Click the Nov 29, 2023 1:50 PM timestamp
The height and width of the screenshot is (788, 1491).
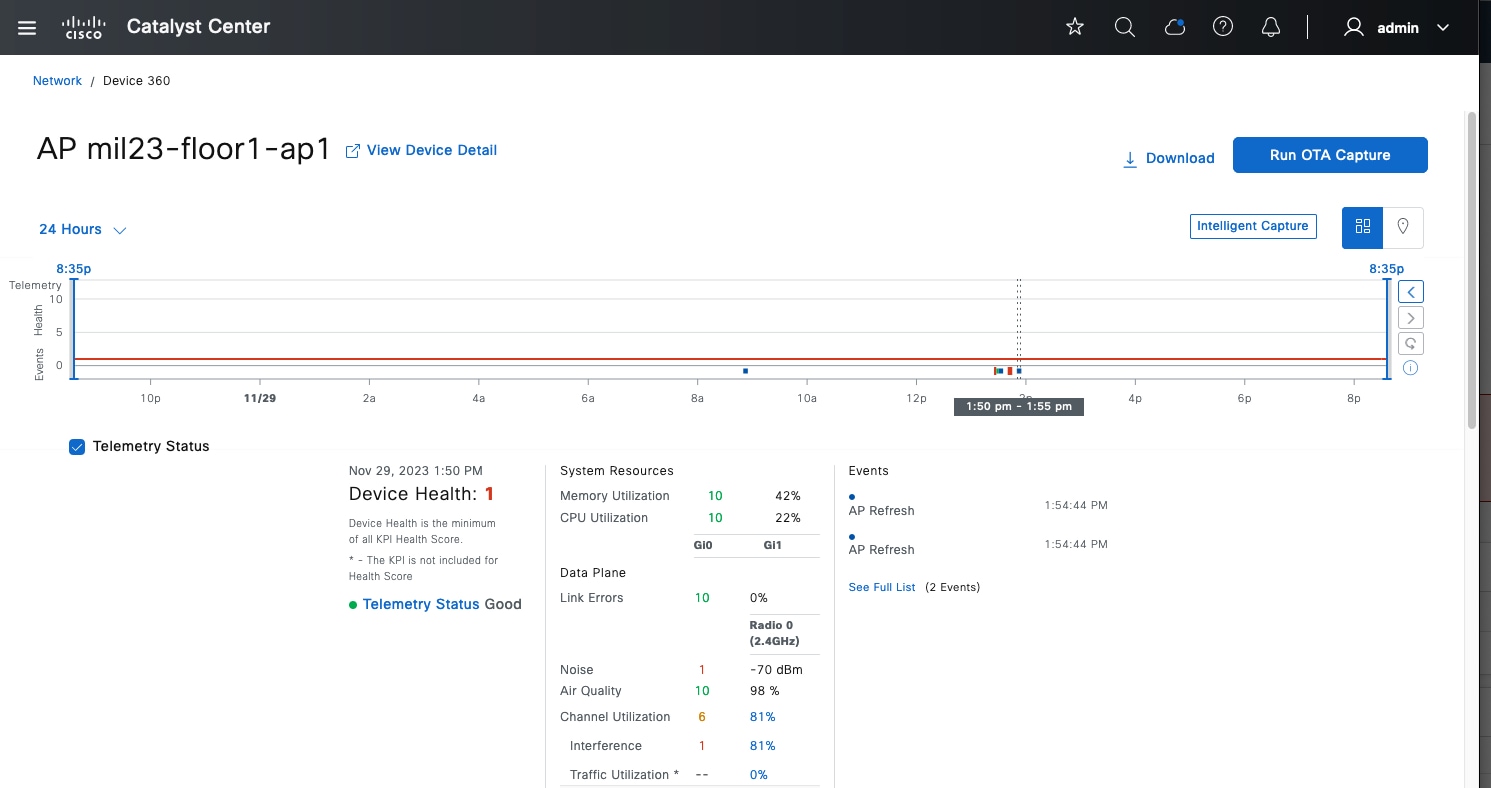416,471
